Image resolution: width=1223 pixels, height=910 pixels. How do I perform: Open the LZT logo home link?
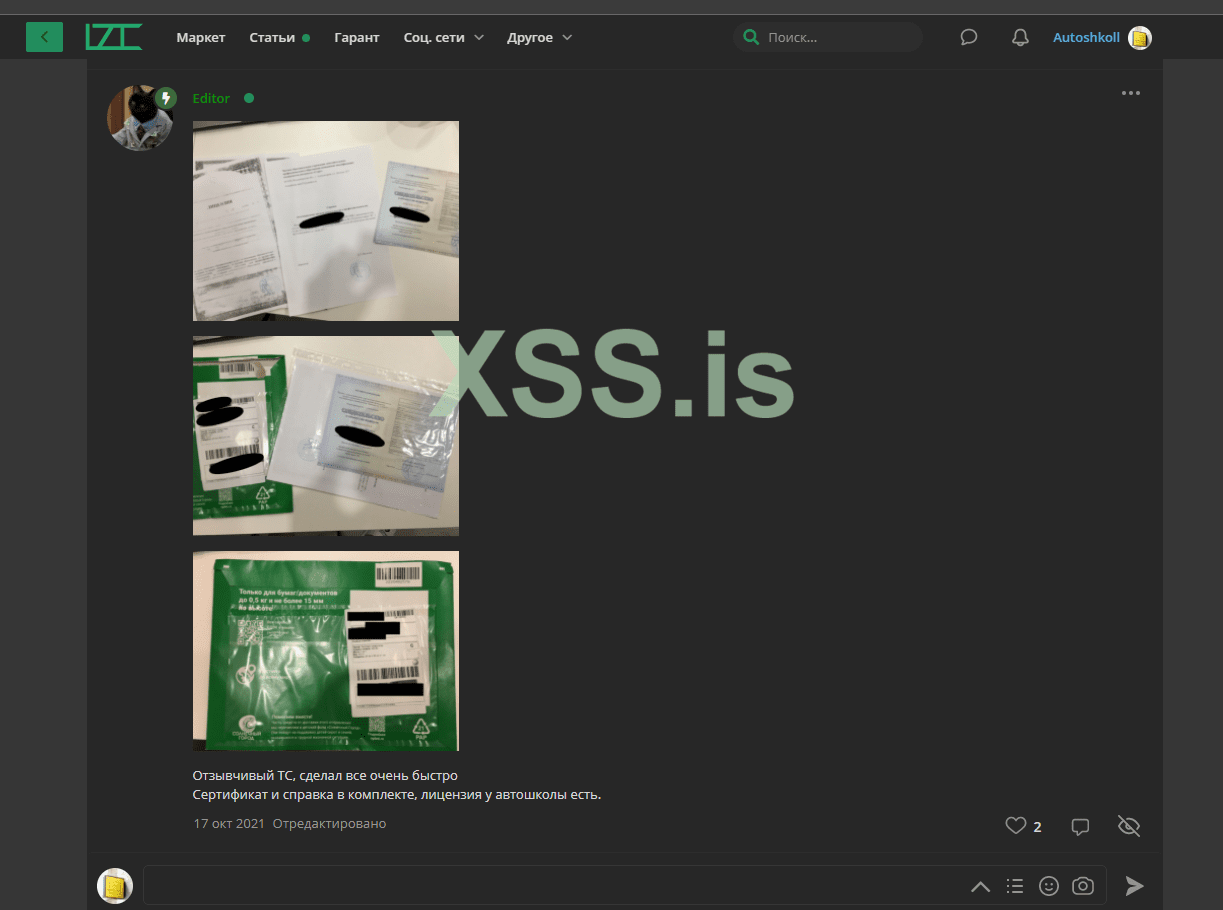113,37
